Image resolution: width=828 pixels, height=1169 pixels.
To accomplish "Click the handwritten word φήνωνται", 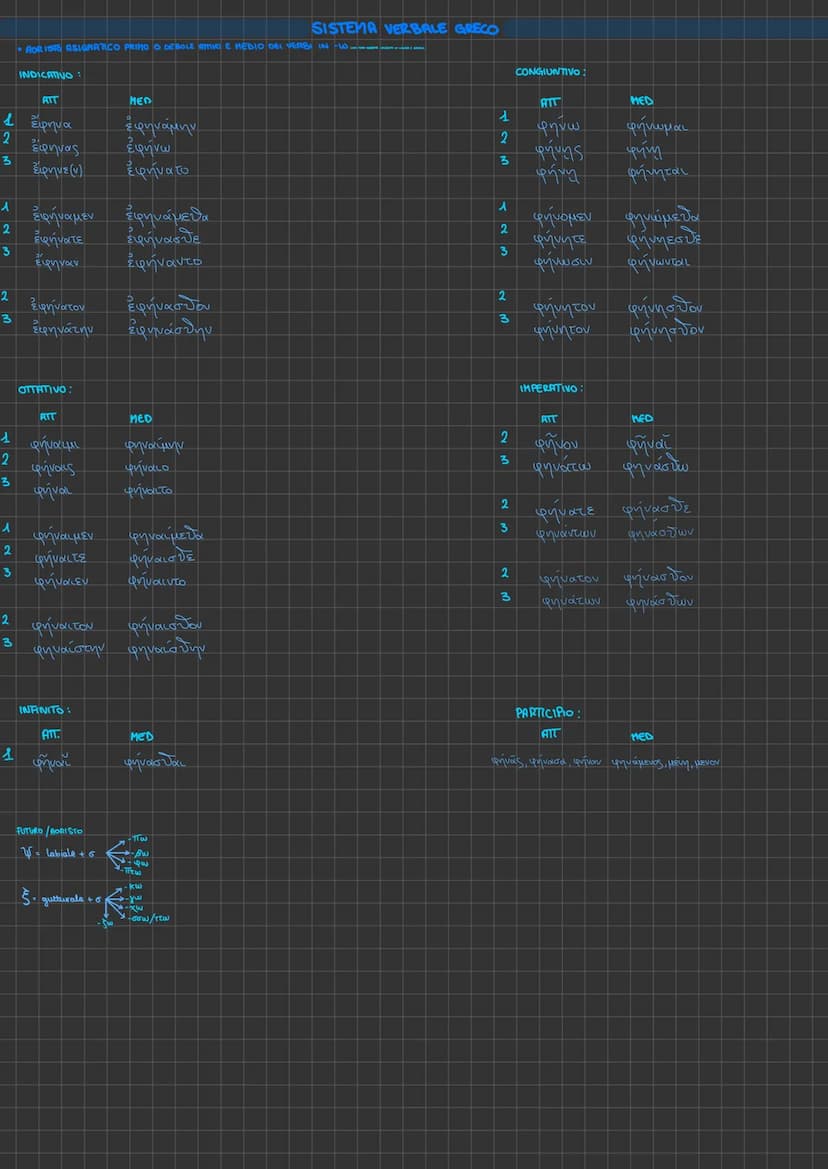I will tap(659, 262).
